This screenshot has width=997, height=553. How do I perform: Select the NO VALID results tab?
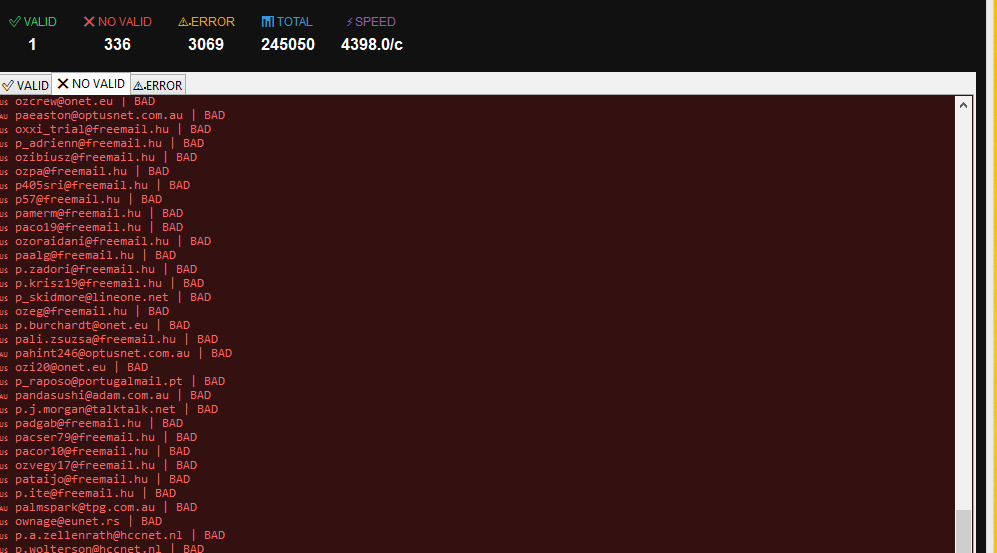91,84
